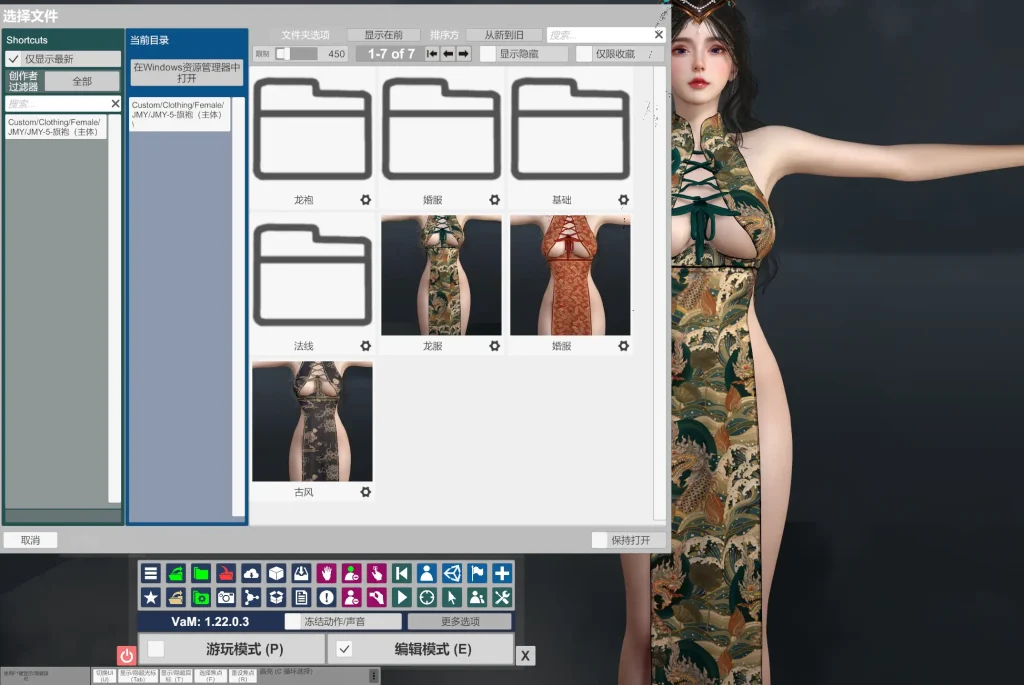The image size is (1024, 685).
Task: Tick the 保持打开 checkbox
Action: pyautogui.click(x=600, y=540)
